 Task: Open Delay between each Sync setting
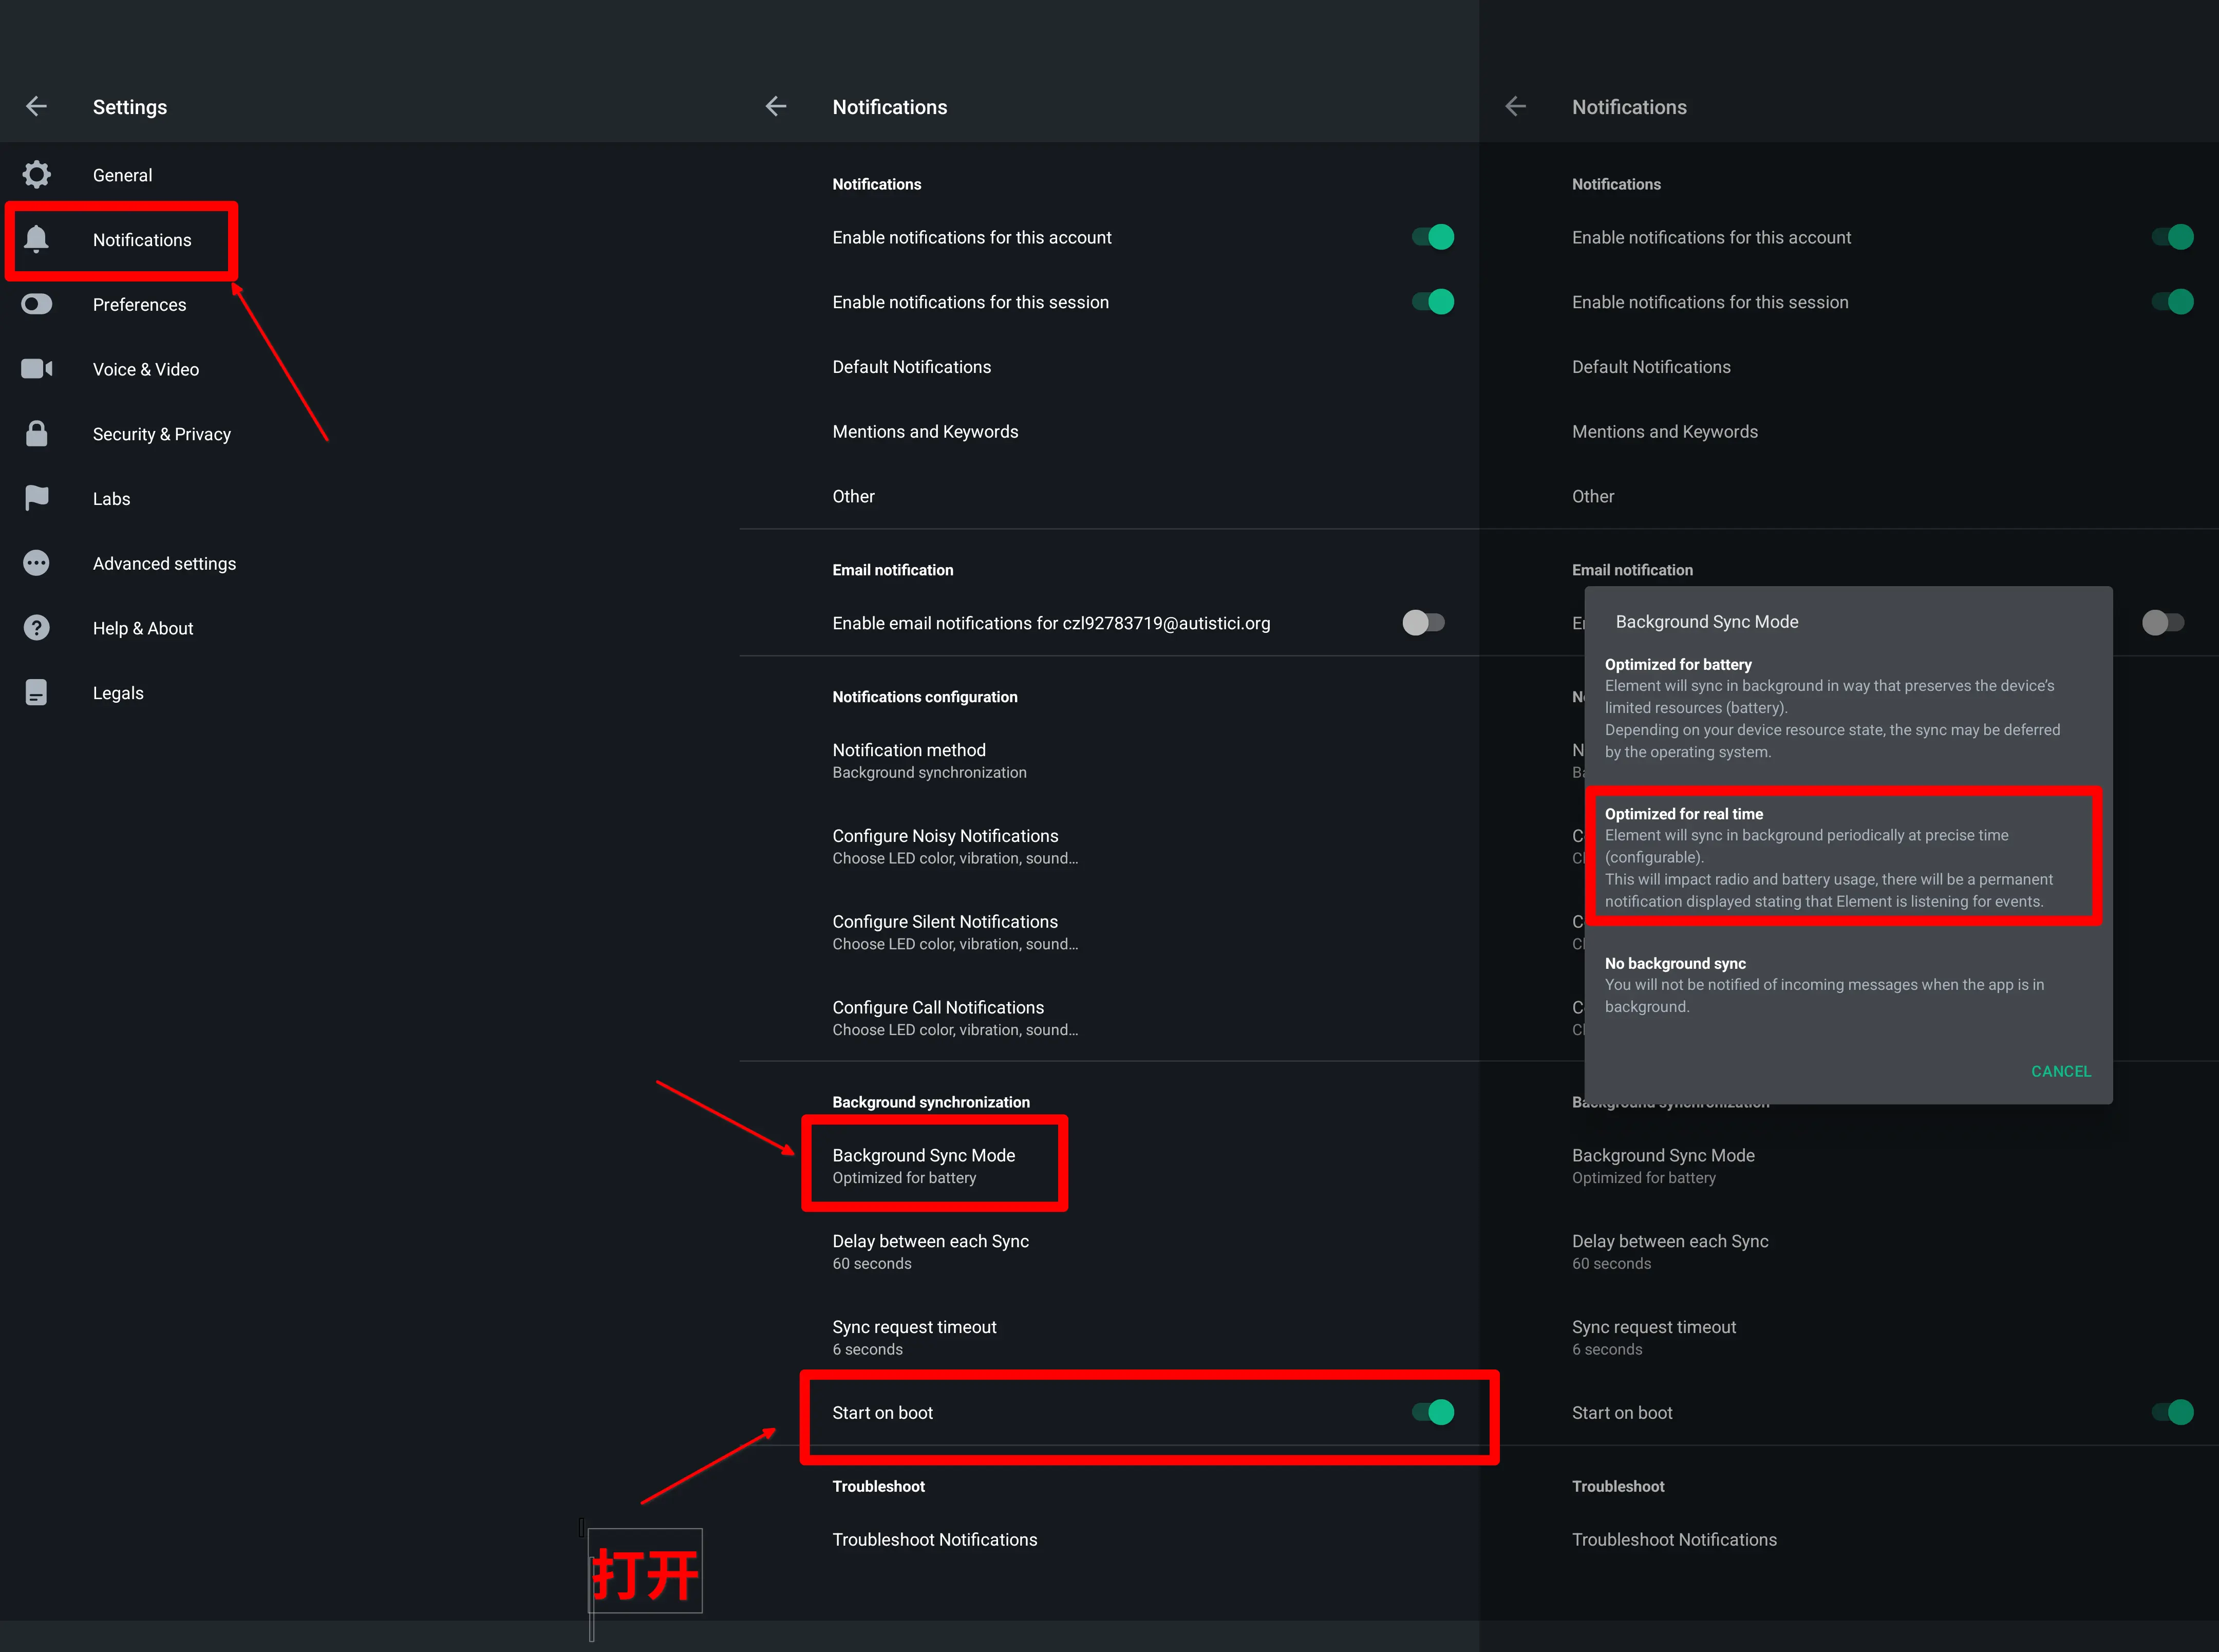click(x=1109, y=1252)
